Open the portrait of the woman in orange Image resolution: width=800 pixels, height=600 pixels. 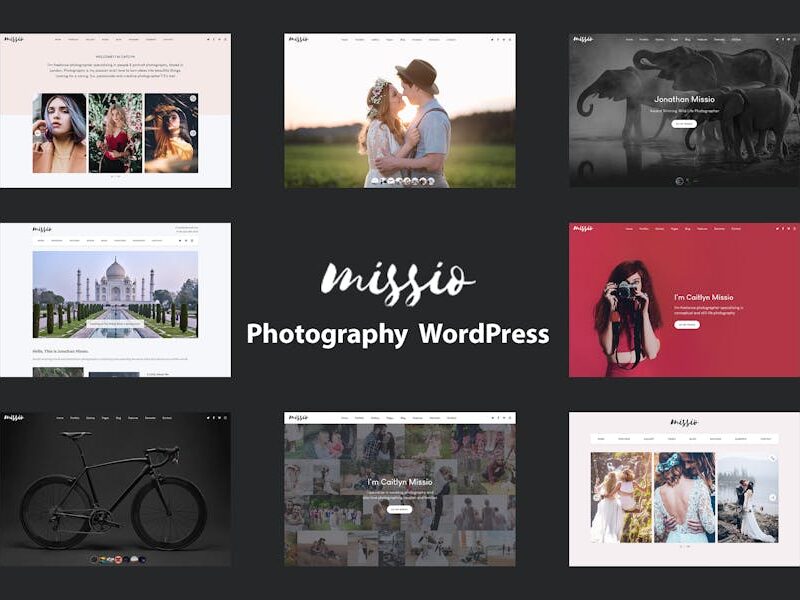[x=171, y=133]
